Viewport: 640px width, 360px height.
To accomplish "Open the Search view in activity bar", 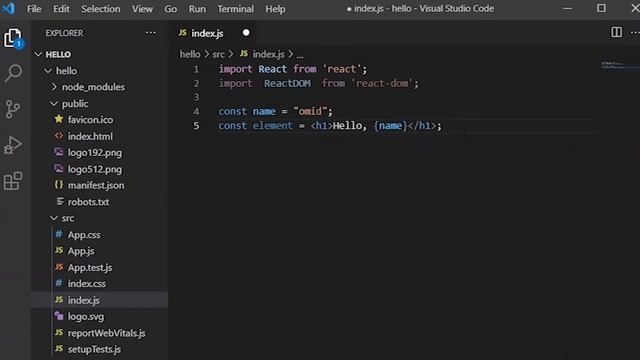I will click(x=13, y=73).
